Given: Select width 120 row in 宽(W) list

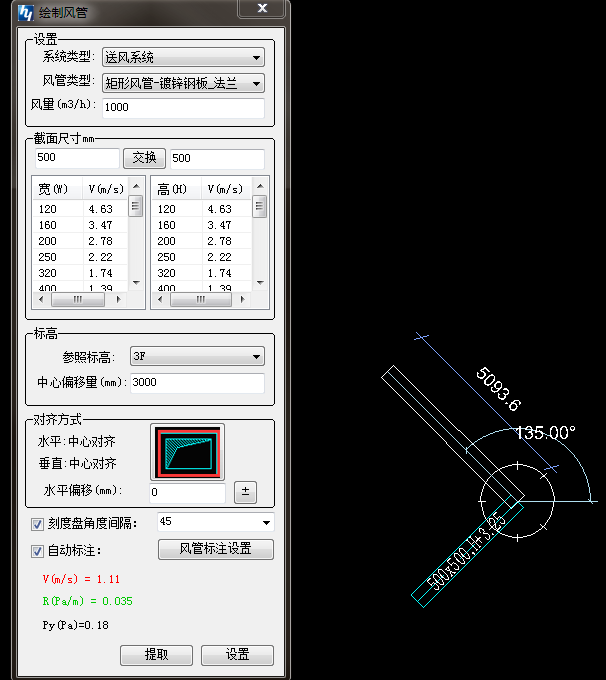Looking at the screenshot, I should click(80, 209).
